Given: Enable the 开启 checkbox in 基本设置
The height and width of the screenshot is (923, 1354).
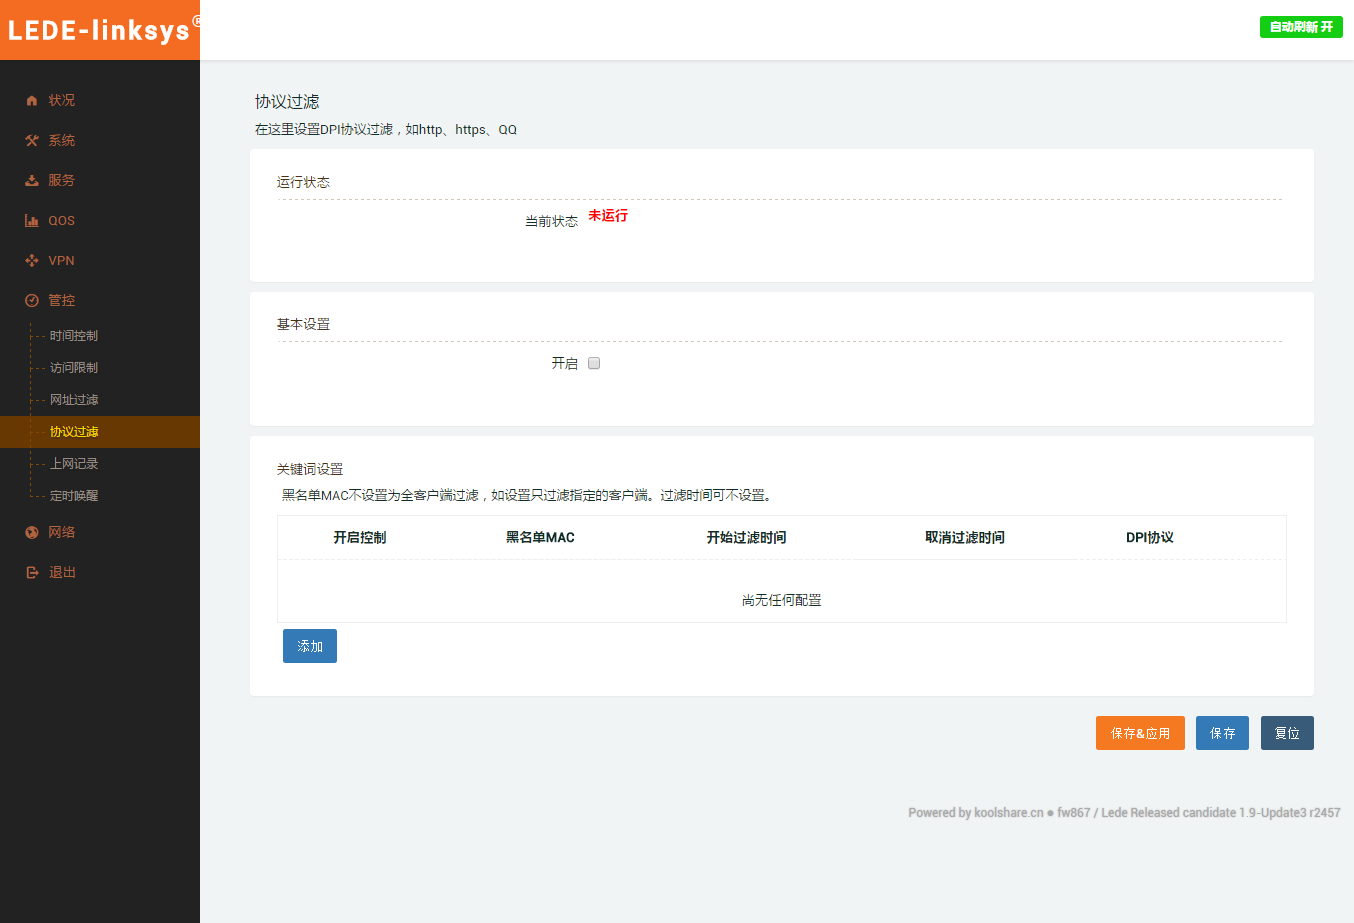Looking at the screenshot, I should click(594, 363).
